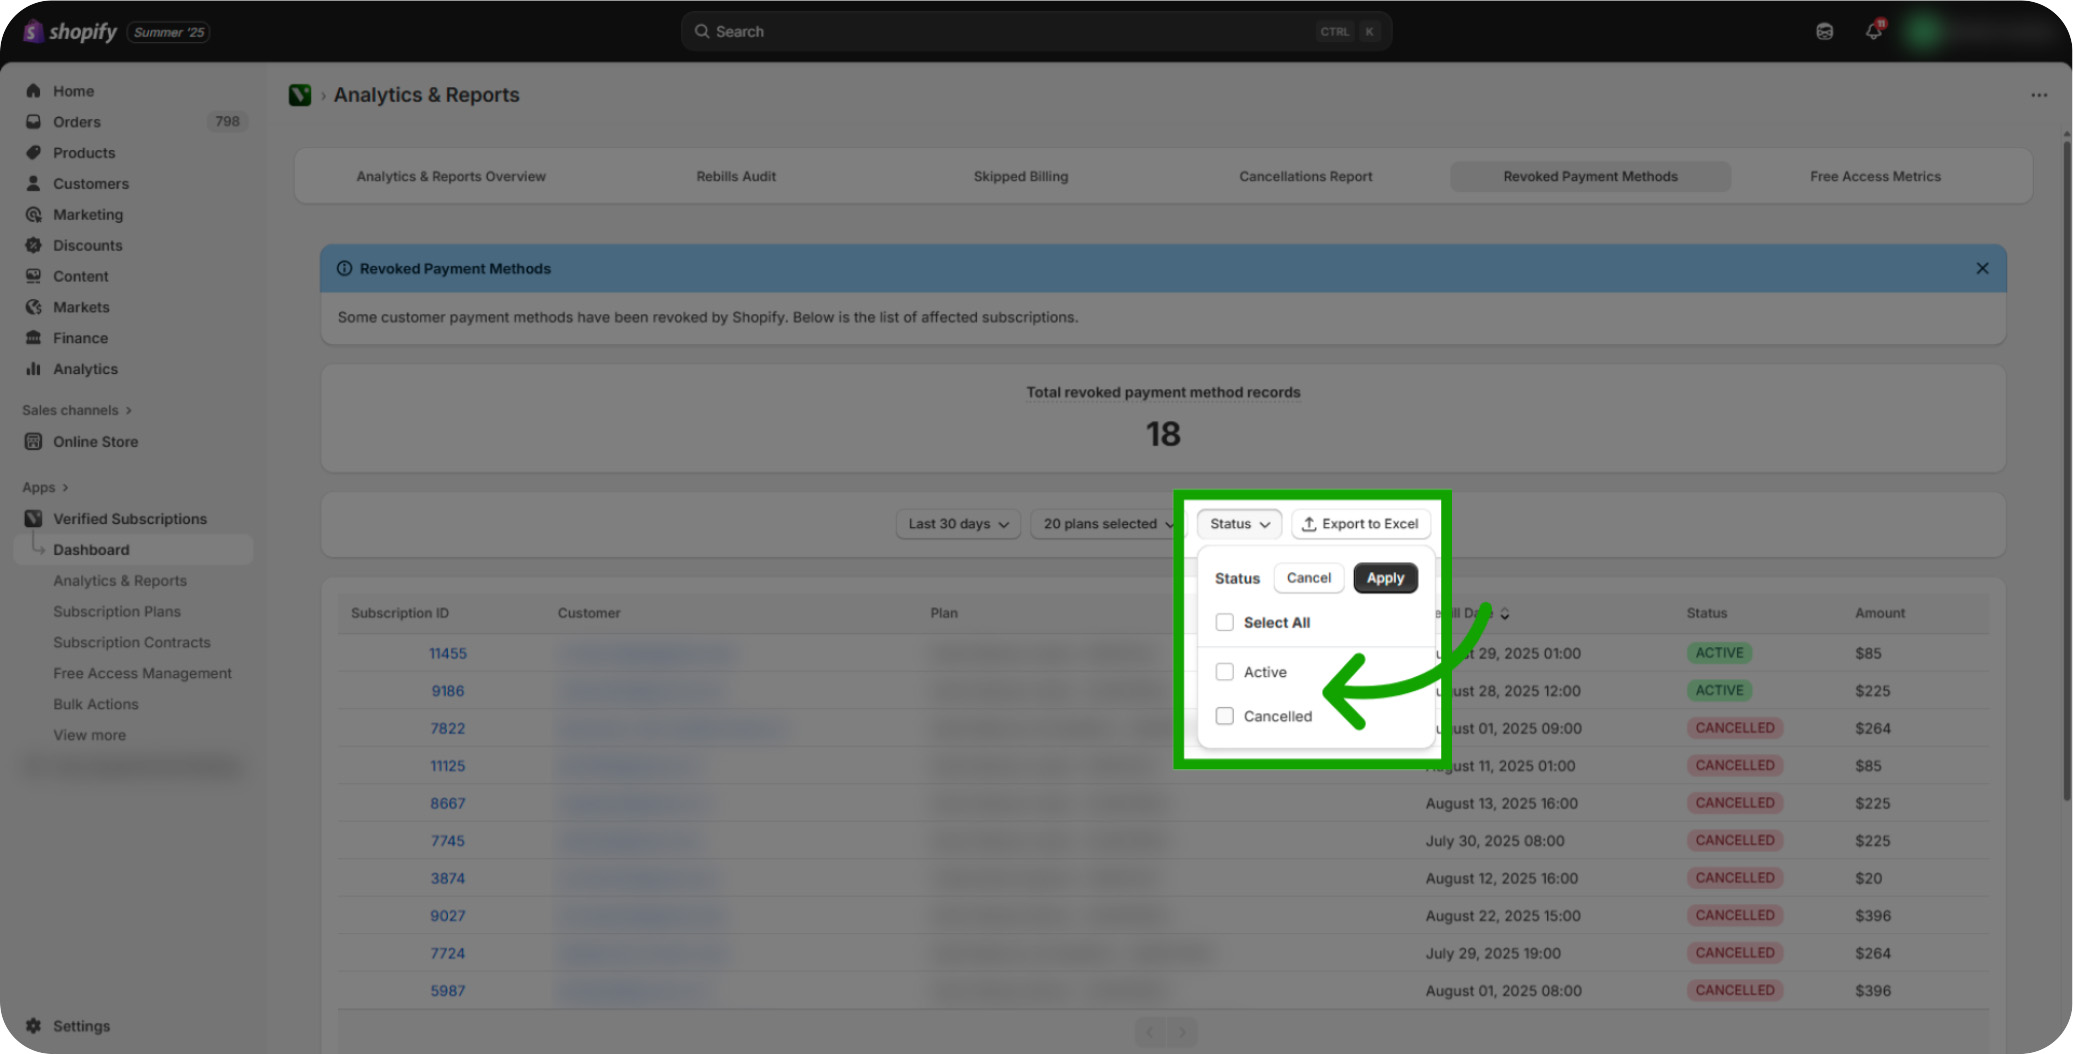Open subscription ID 8667 link
The image size is (2073, 1054).
pyautogui.click(x=448, y=803)
